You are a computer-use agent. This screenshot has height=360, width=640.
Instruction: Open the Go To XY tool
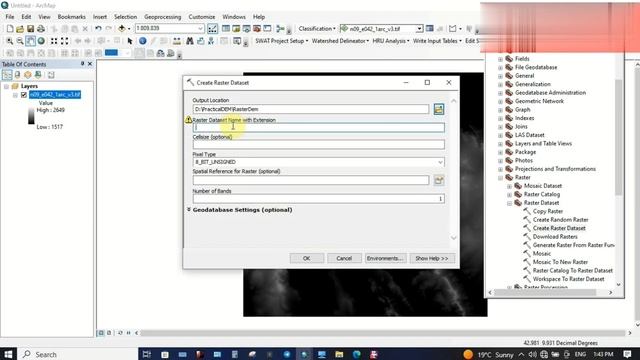coord(211,41)
